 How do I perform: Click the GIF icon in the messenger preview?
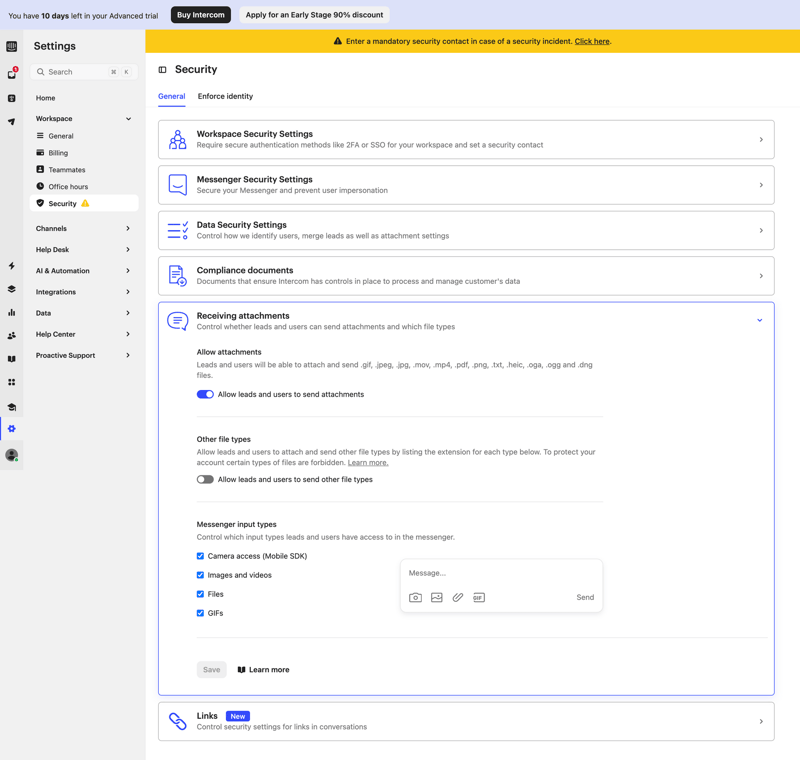point(478,597)
